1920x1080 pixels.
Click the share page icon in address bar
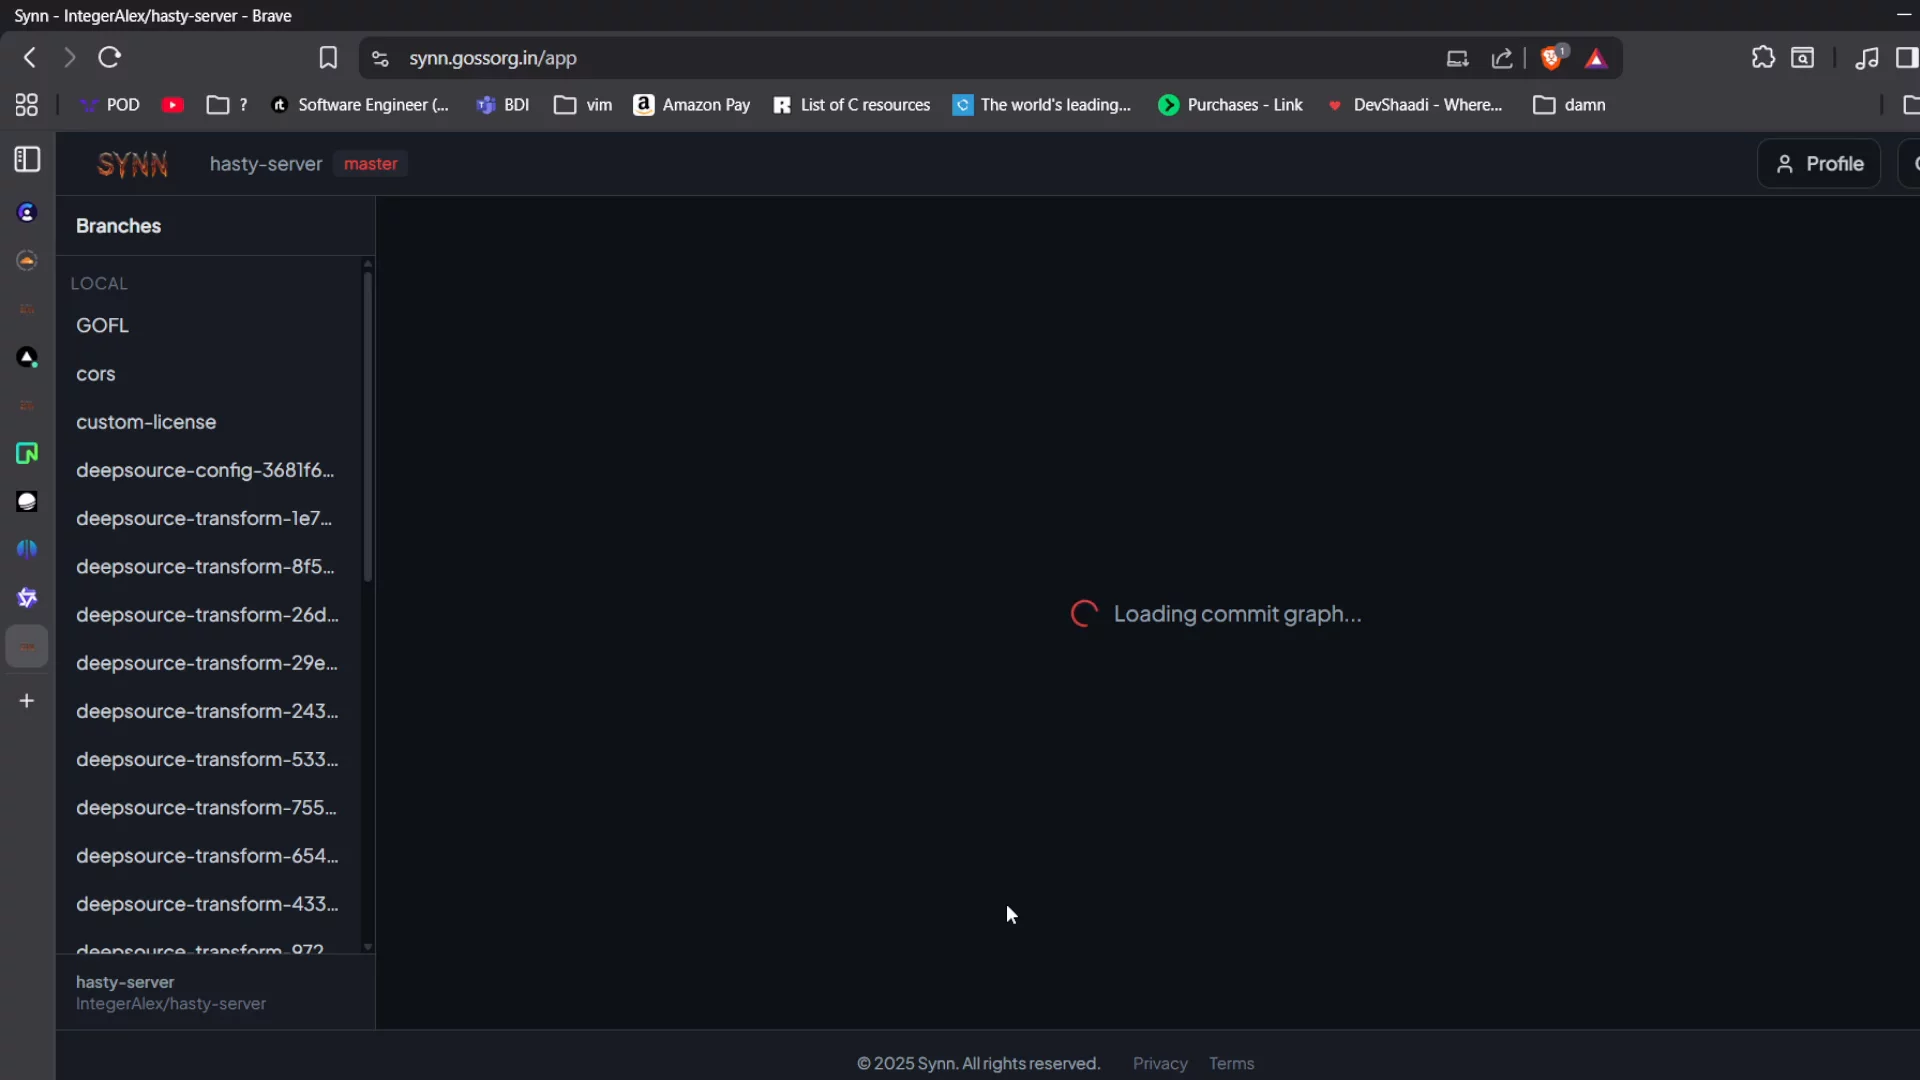[x=1503, y=58]
